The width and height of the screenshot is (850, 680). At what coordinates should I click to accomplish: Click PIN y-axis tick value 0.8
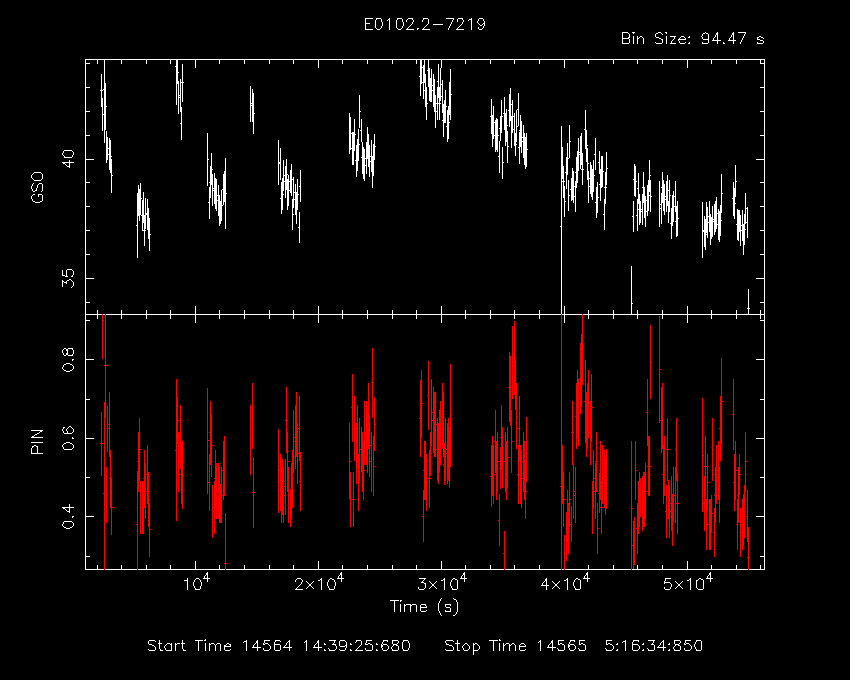tap(68, 359)
